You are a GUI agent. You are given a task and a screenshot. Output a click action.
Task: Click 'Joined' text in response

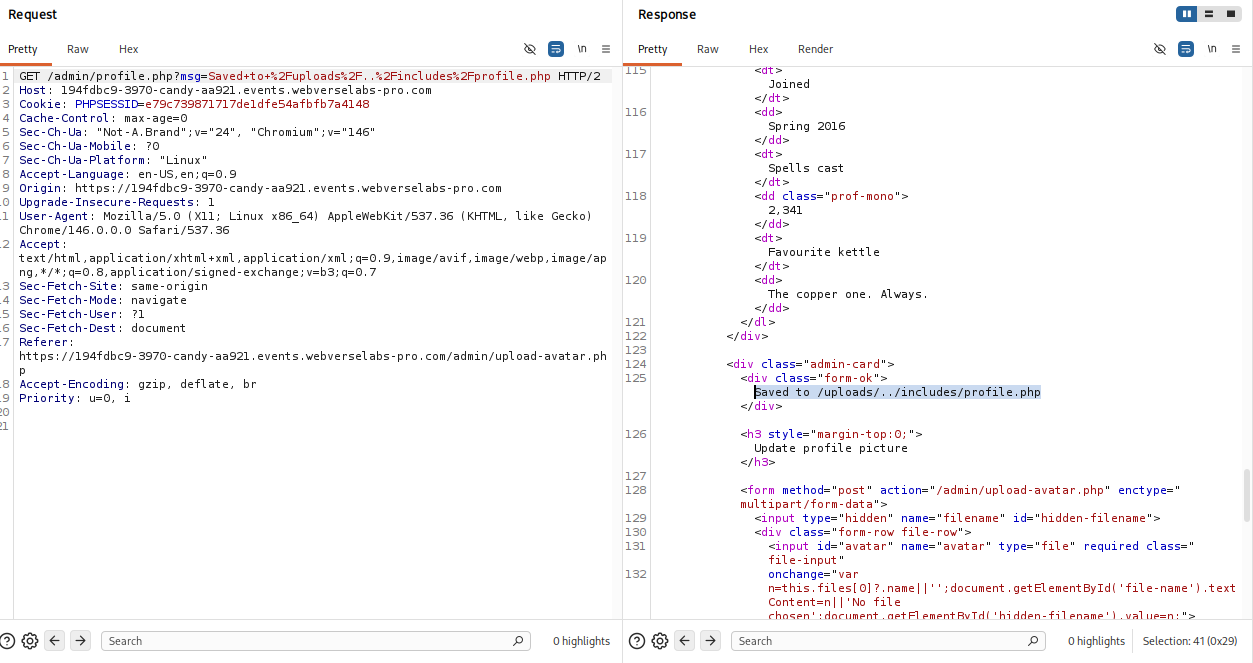[789, 84]
